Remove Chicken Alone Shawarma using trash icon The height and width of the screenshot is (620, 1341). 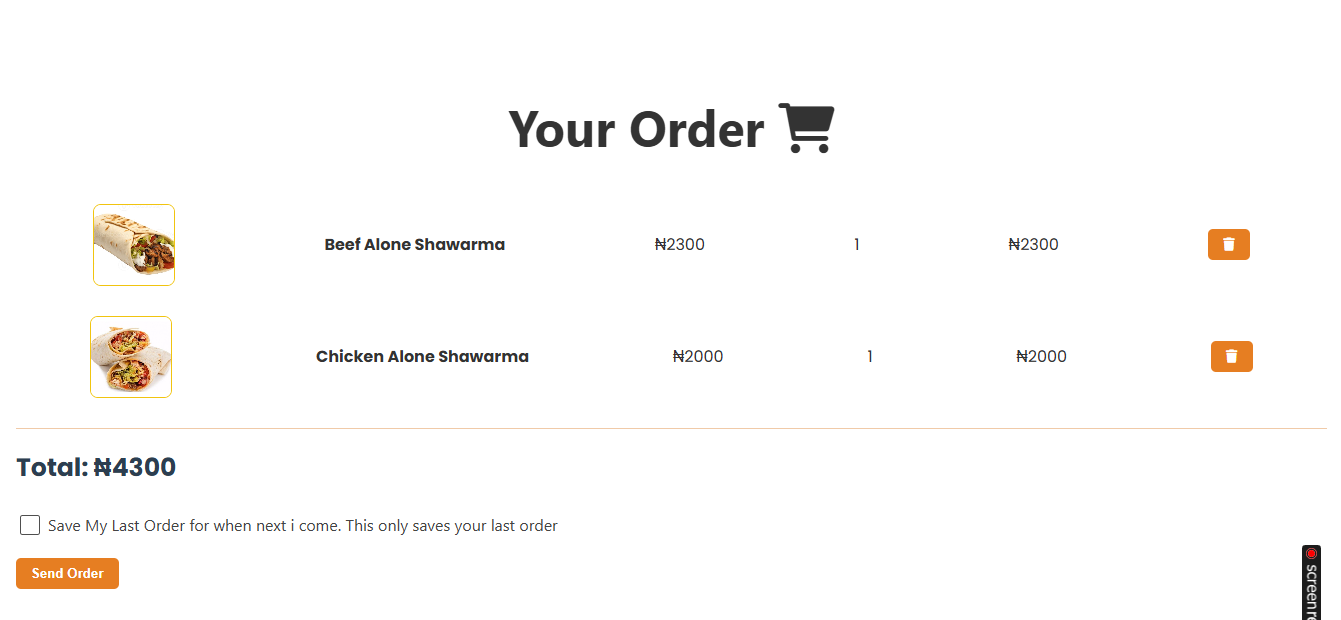1231,356
